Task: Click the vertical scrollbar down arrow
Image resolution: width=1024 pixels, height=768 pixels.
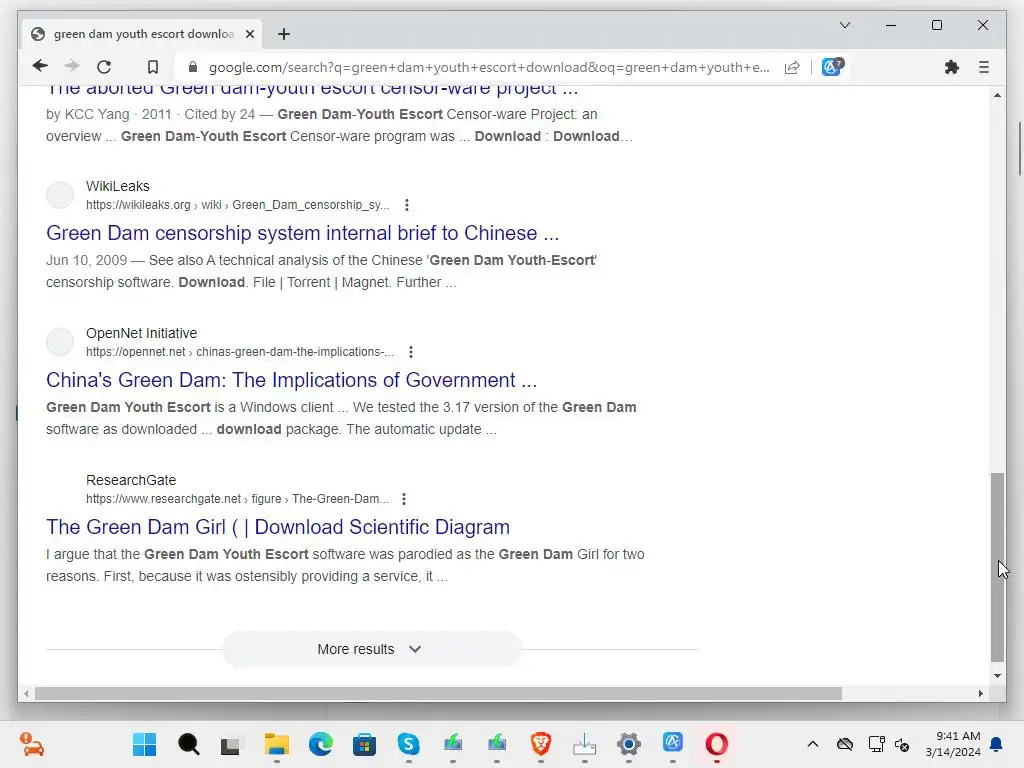Action: coord(997,676)
